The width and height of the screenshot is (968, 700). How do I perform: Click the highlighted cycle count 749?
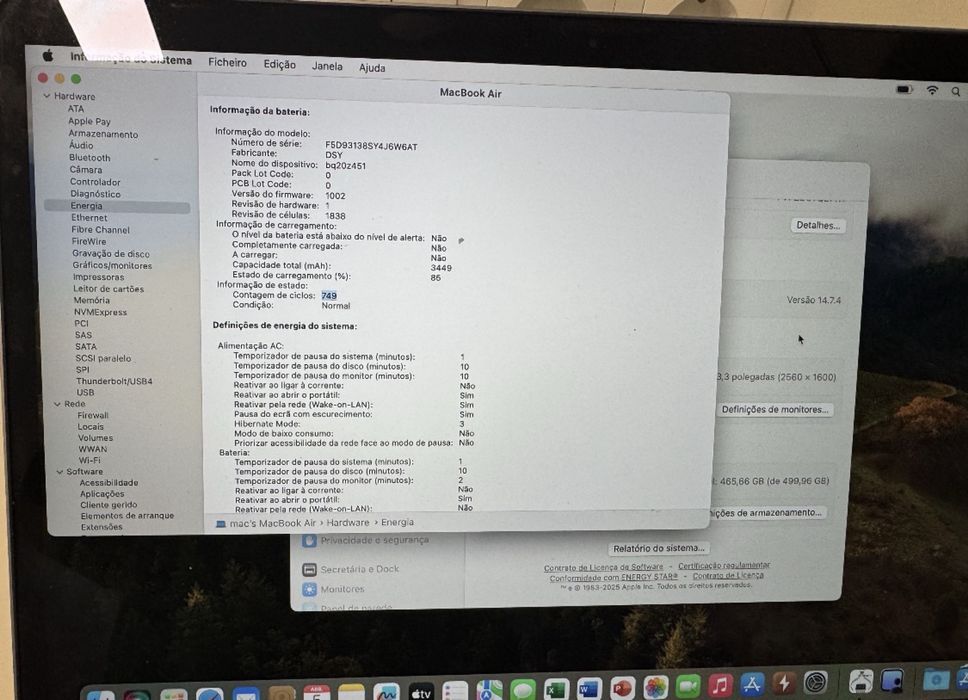(329, 296)
